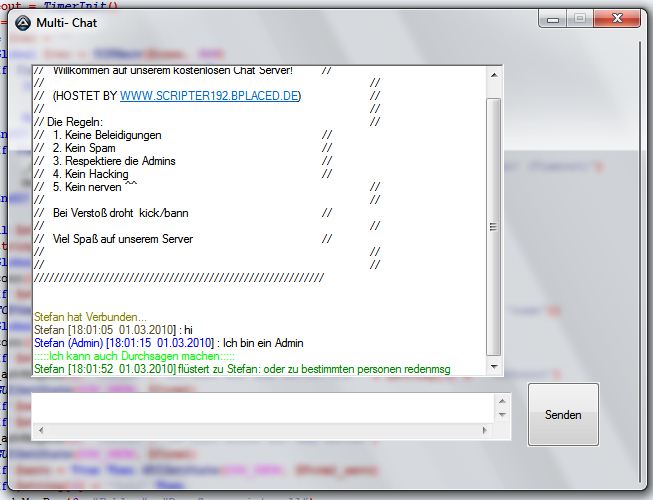The image size is (653, 500).
Task: Click into the message input field
Action: [x=260, y=408]
